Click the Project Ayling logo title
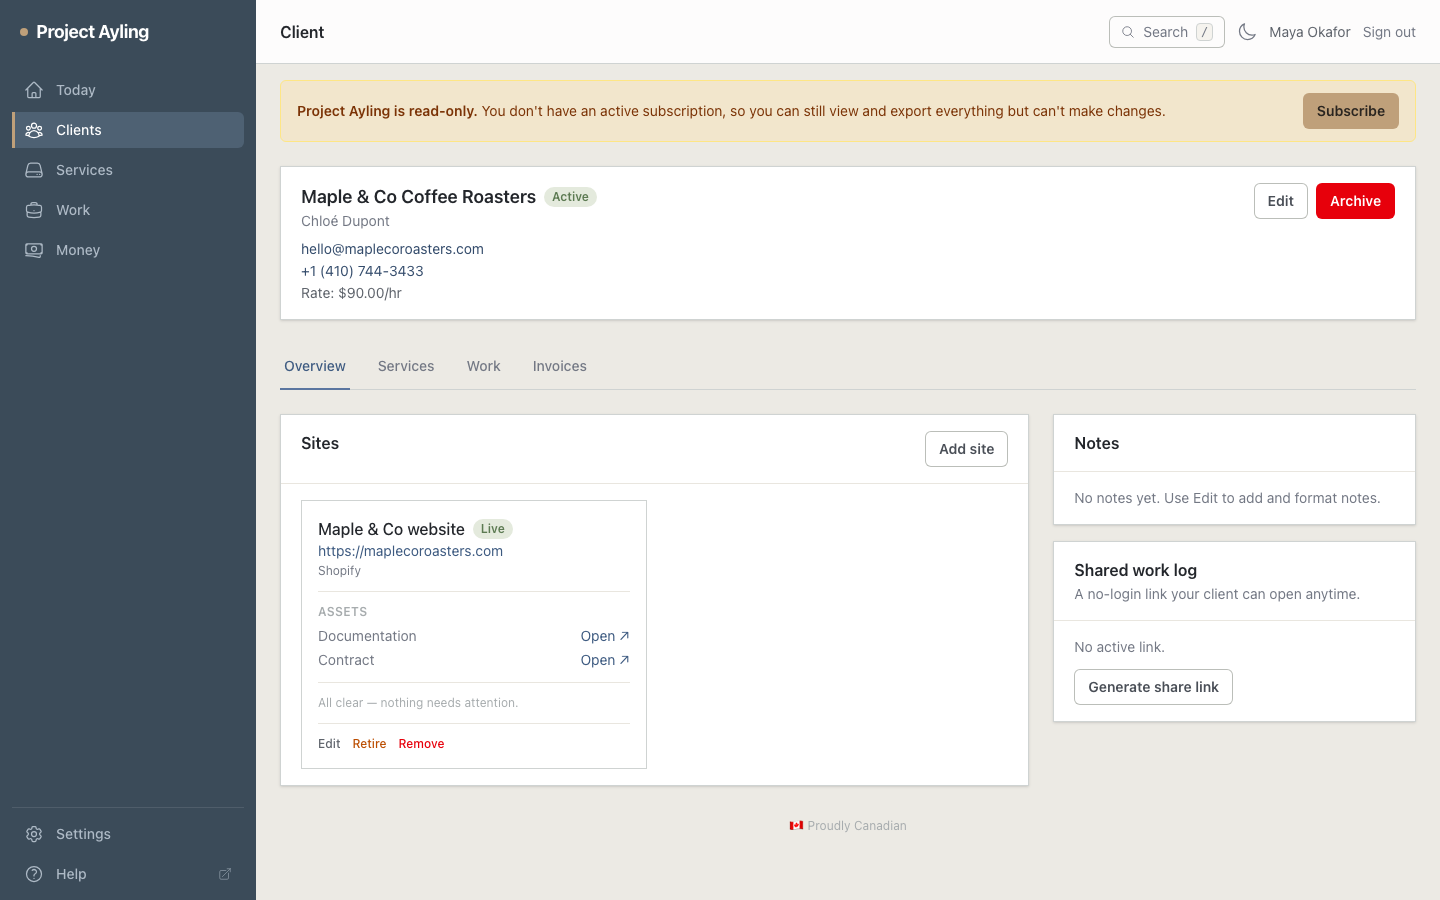 pos(92,32)
